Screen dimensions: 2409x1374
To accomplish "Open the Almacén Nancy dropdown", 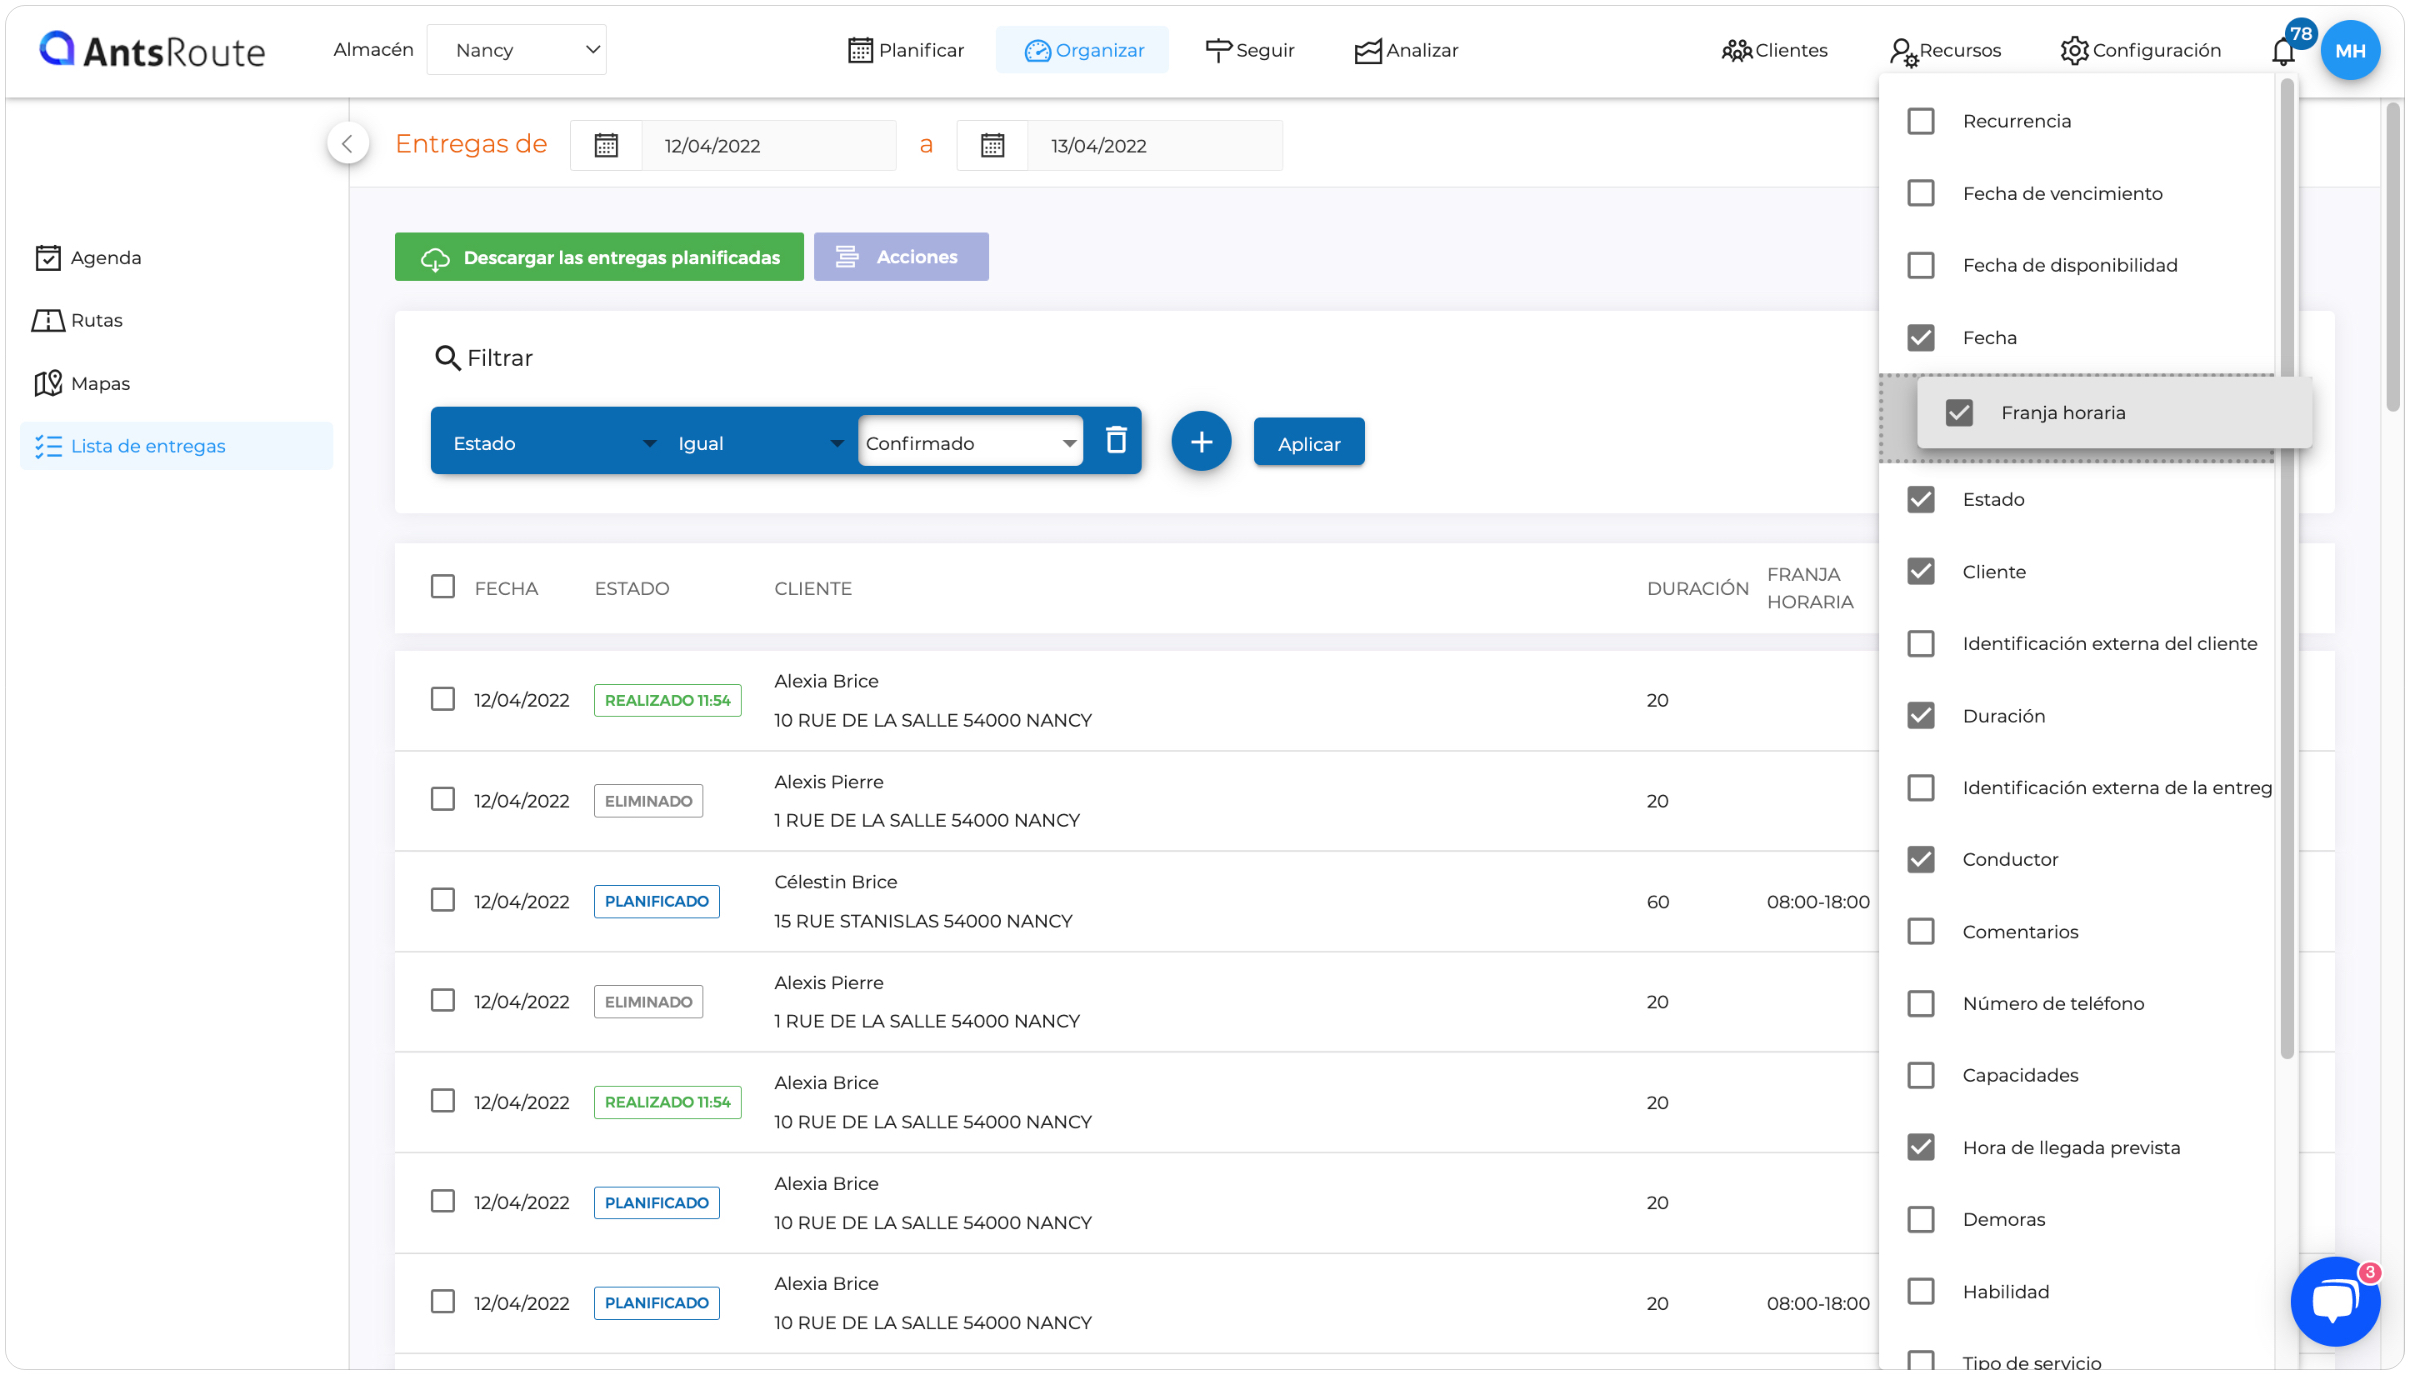I will click(x=516, y=50).
